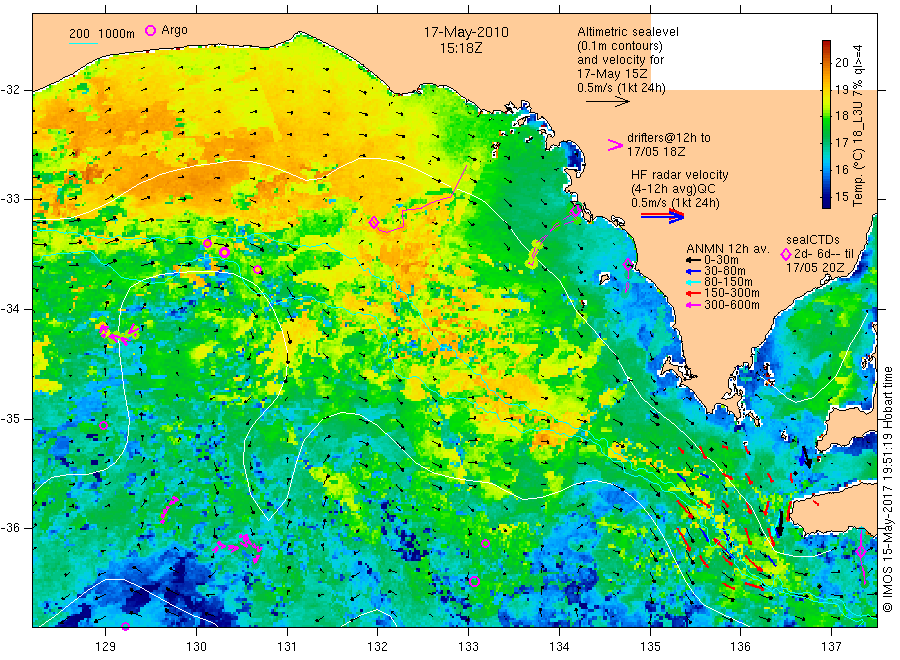This screenshot has width=900, height=660.
Task: Click seal CTD diamond near 132°E 33.2°S
Action: (x=374, y=222)
